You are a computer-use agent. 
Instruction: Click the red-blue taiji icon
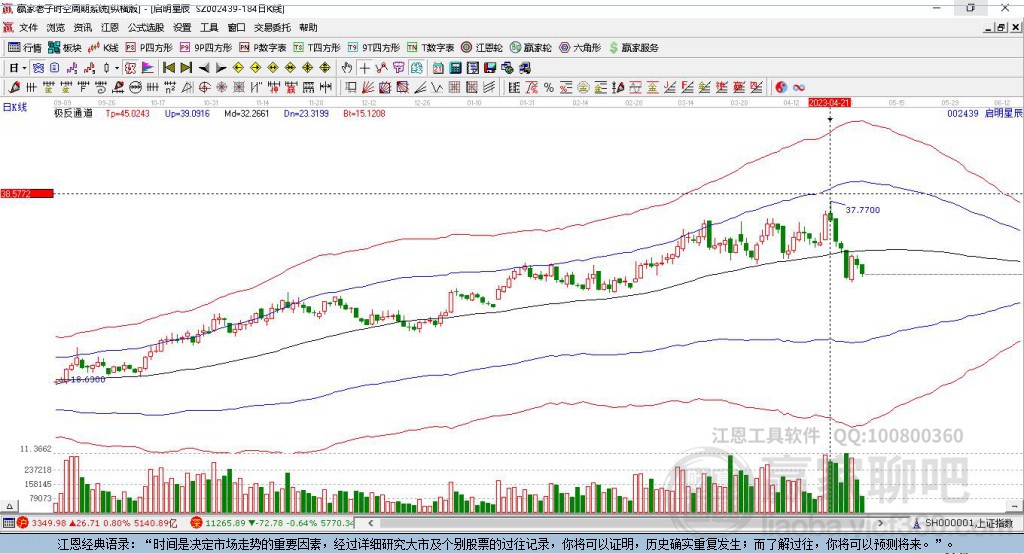click(781, 88)
